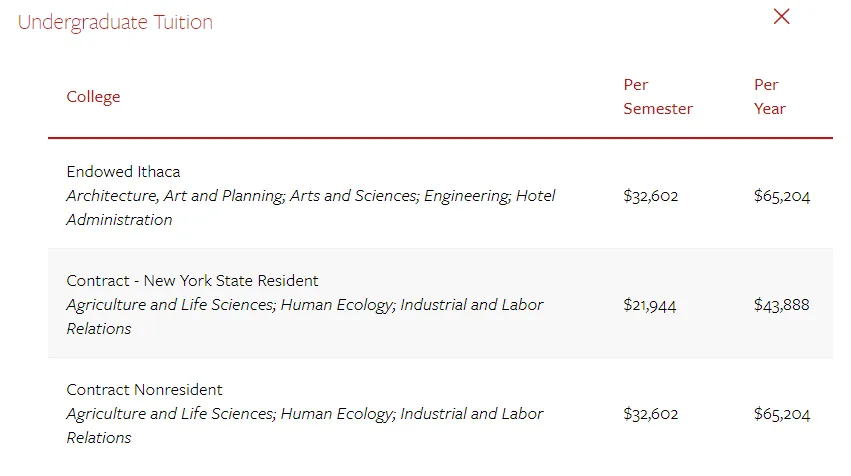
Task: Click the New York Resident colleges description
Action: (304, 305)
